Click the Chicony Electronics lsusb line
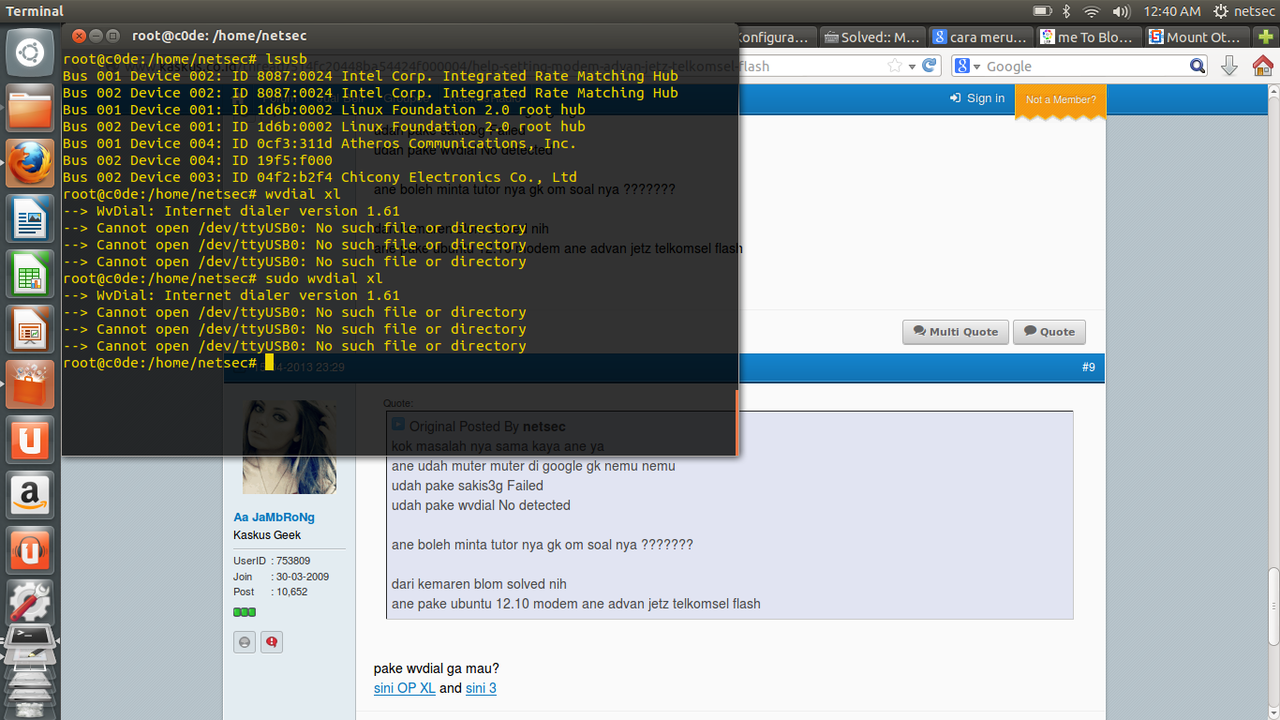1280x720 pixels. 320,177
